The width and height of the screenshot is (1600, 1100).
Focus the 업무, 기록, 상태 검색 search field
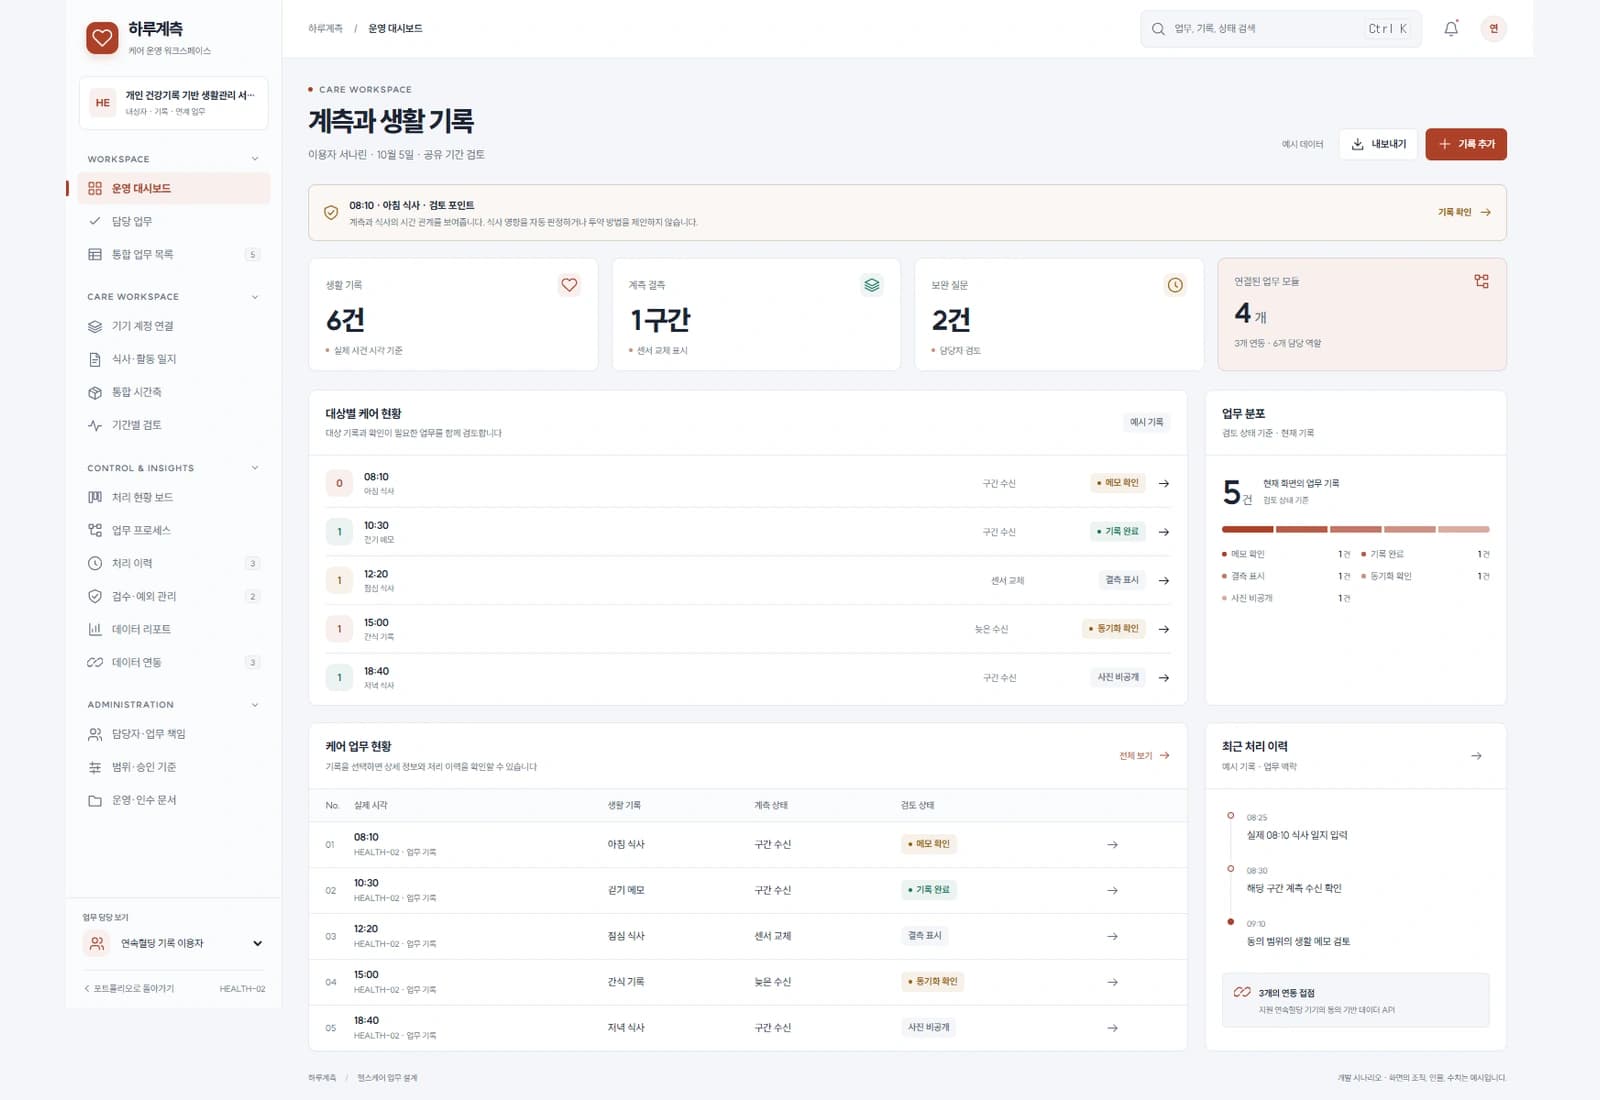[x=1280, y=29]
